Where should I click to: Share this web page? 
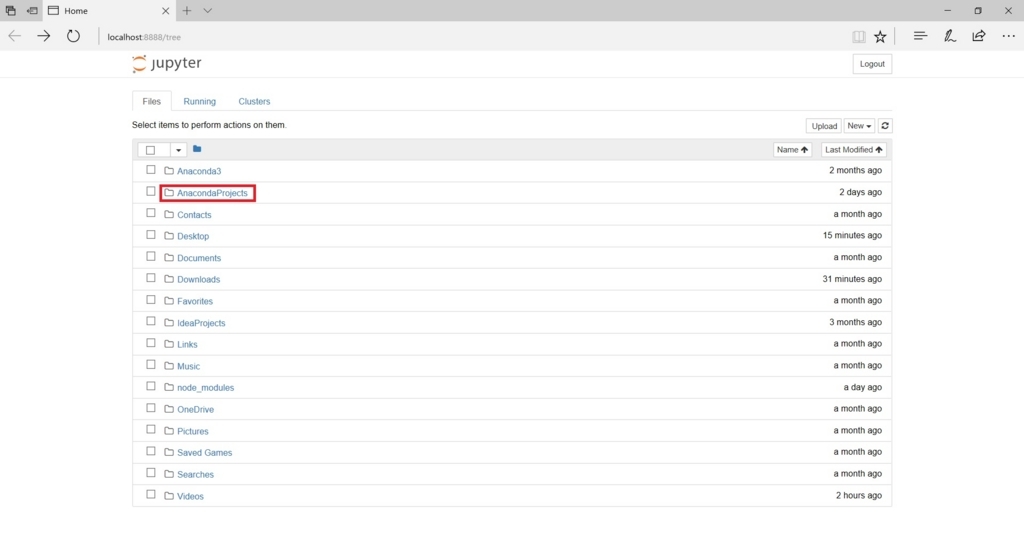979,37
